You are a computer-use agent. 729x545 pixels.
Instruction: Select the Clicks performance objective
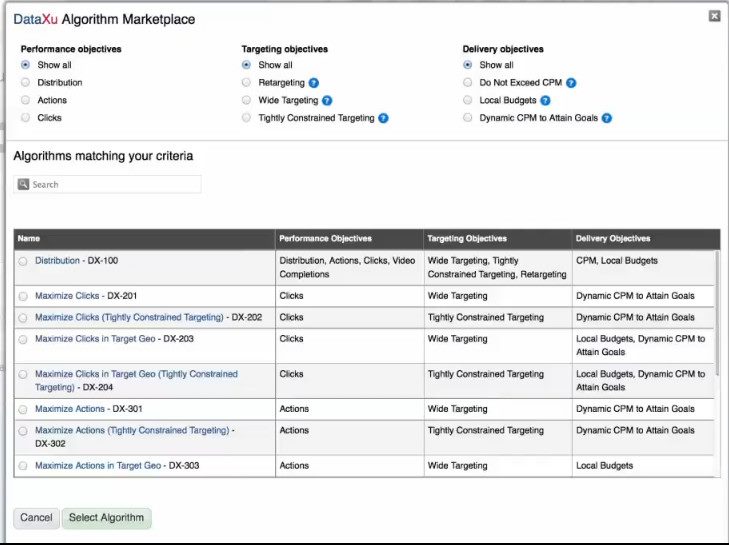(x=26, y=118)
